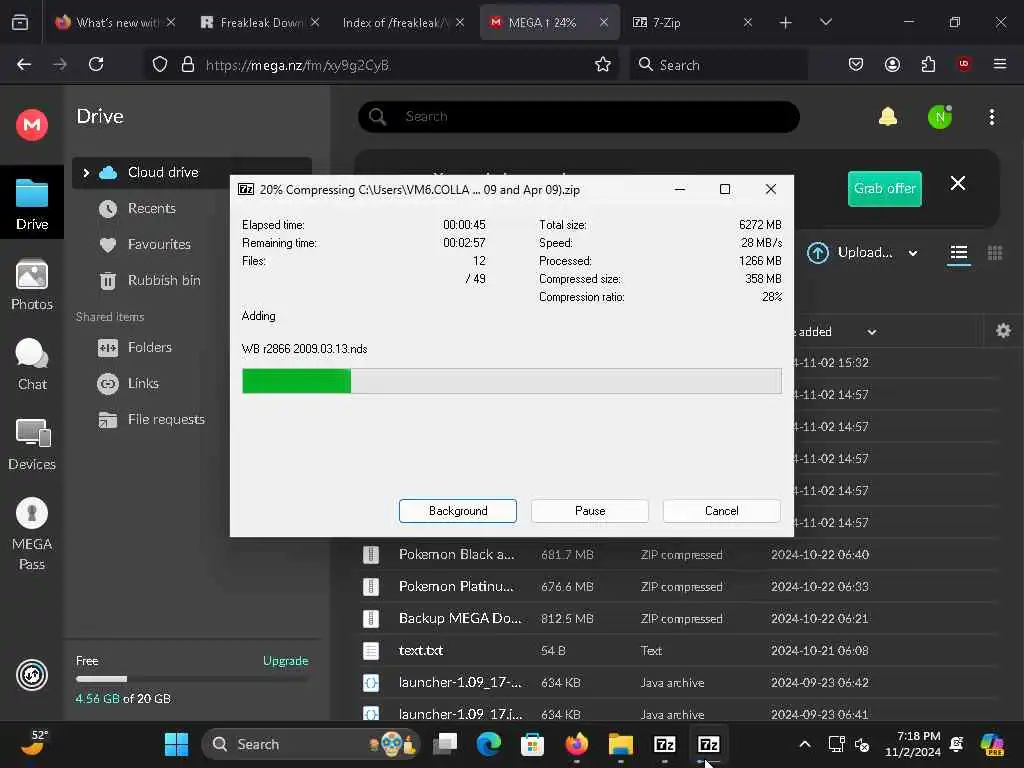1024x768 pixels.
Task: Click the Upgrade storage link
Action: point(285,661)
